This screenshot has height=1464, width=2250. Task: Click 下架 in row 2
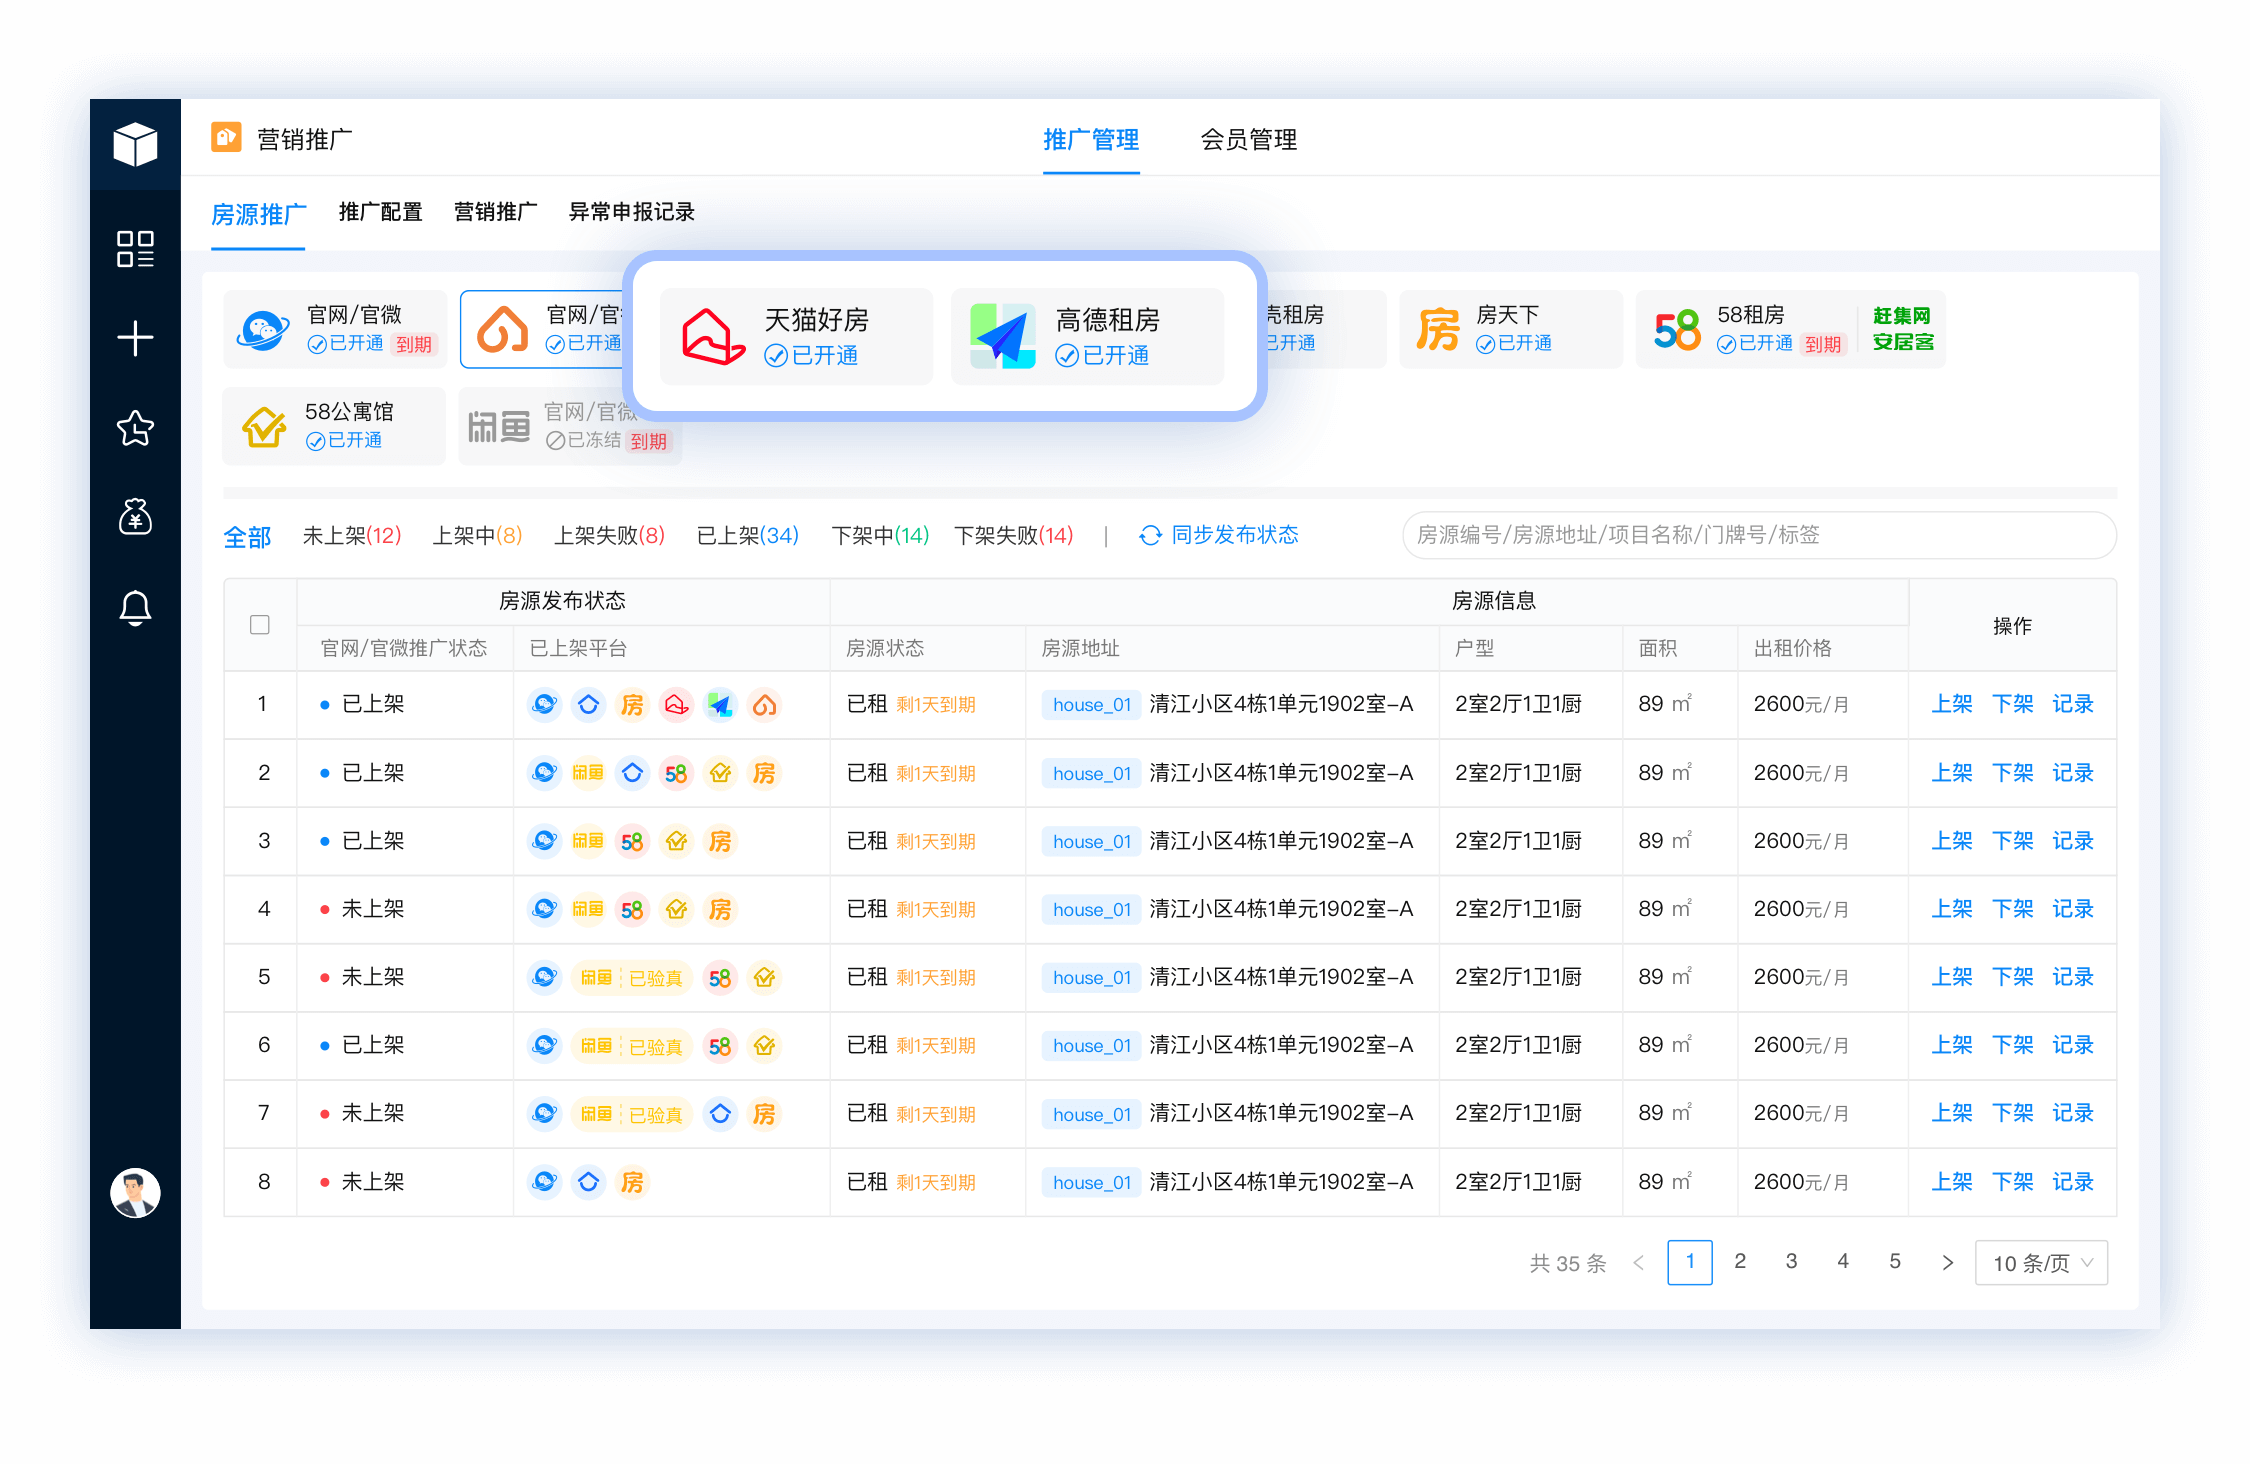(2012, 773)
